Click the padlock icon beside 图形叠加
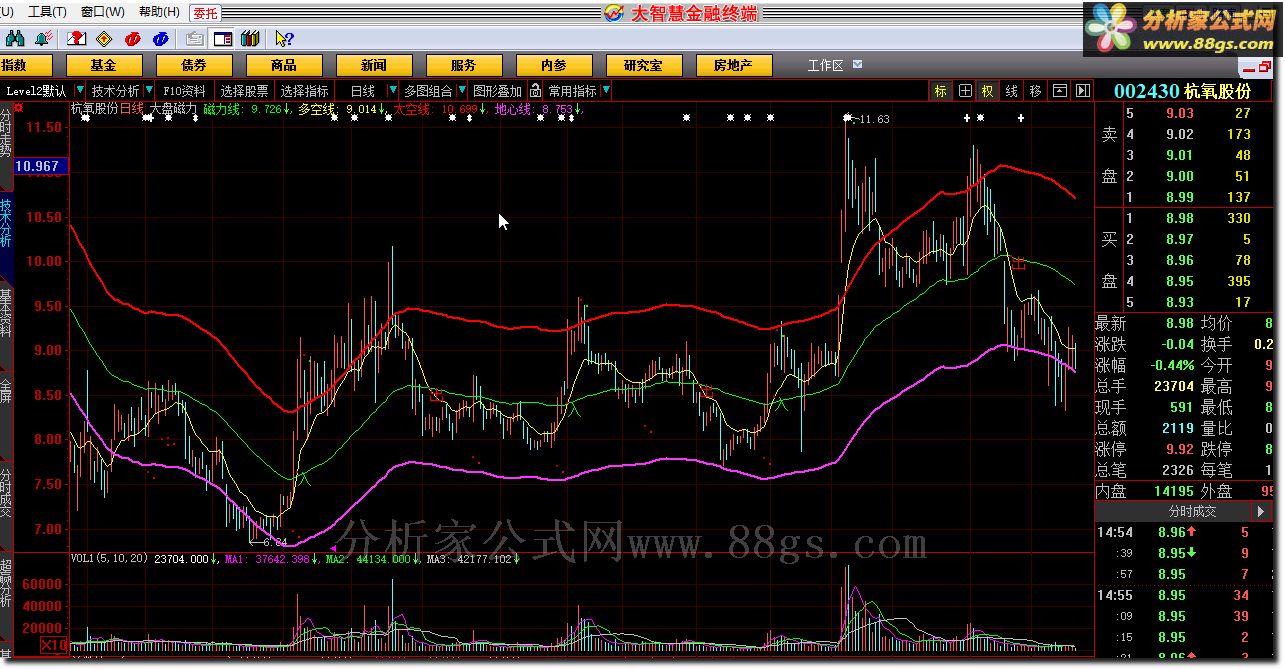This screenshot has height=669, width=1285. tap(536, 91)
